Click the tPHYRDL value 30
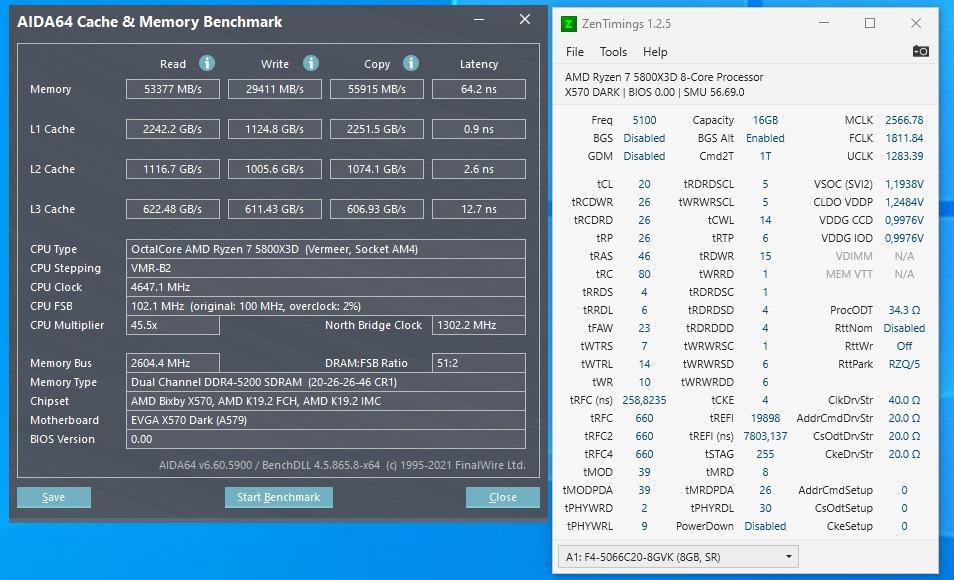The height and width of the screenshot is (580, 954). (x=765, y=508)
